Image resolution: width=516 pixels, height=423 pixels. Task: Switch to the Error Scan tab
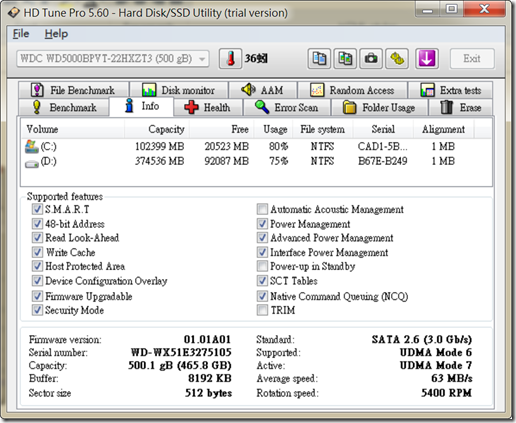[287, 107]
